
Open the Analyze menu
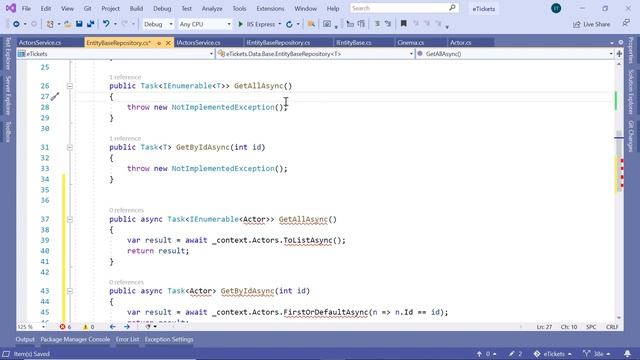tap(212, 8)
